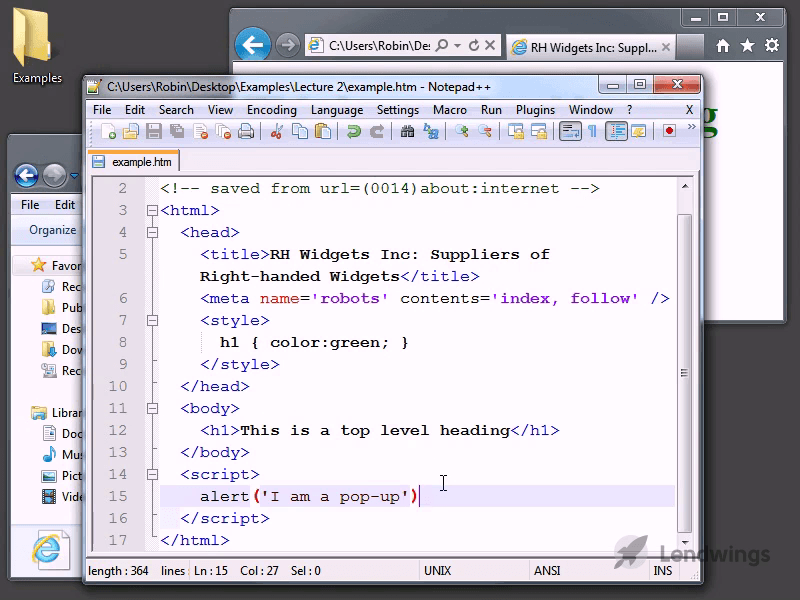Refresh the page in Internet Explorer
The height and width of the screenshot is (600, 800).
[474, 45]
